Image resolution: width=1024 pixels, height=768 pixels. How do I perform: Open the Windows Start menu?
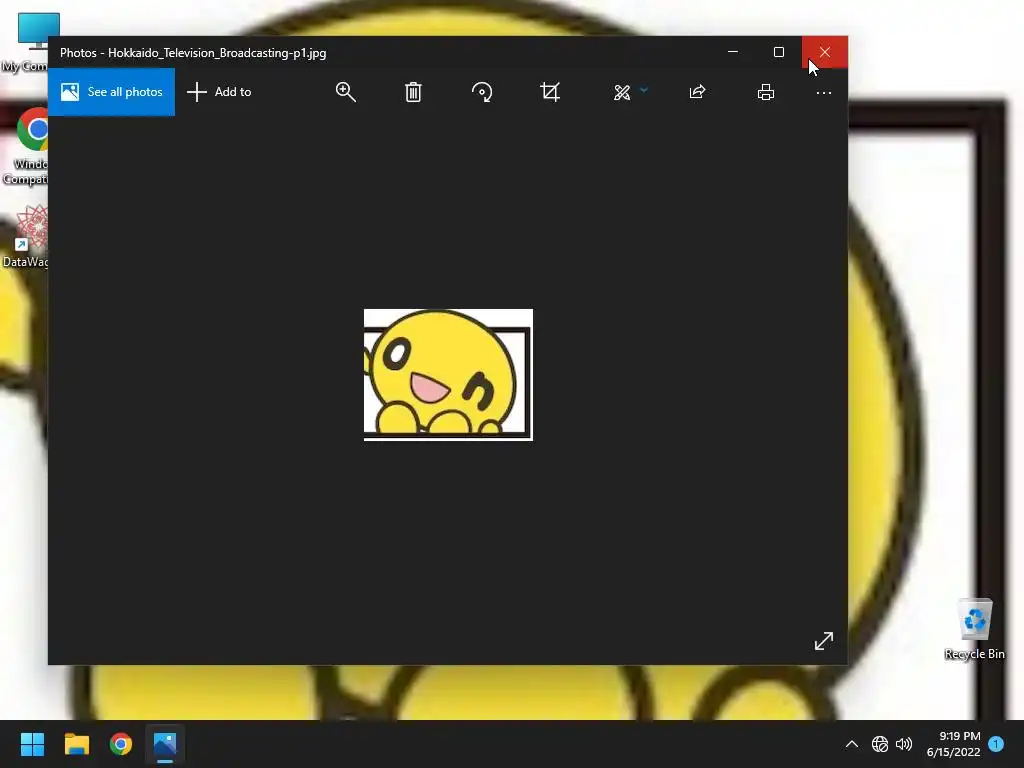[x=32, y=744]
